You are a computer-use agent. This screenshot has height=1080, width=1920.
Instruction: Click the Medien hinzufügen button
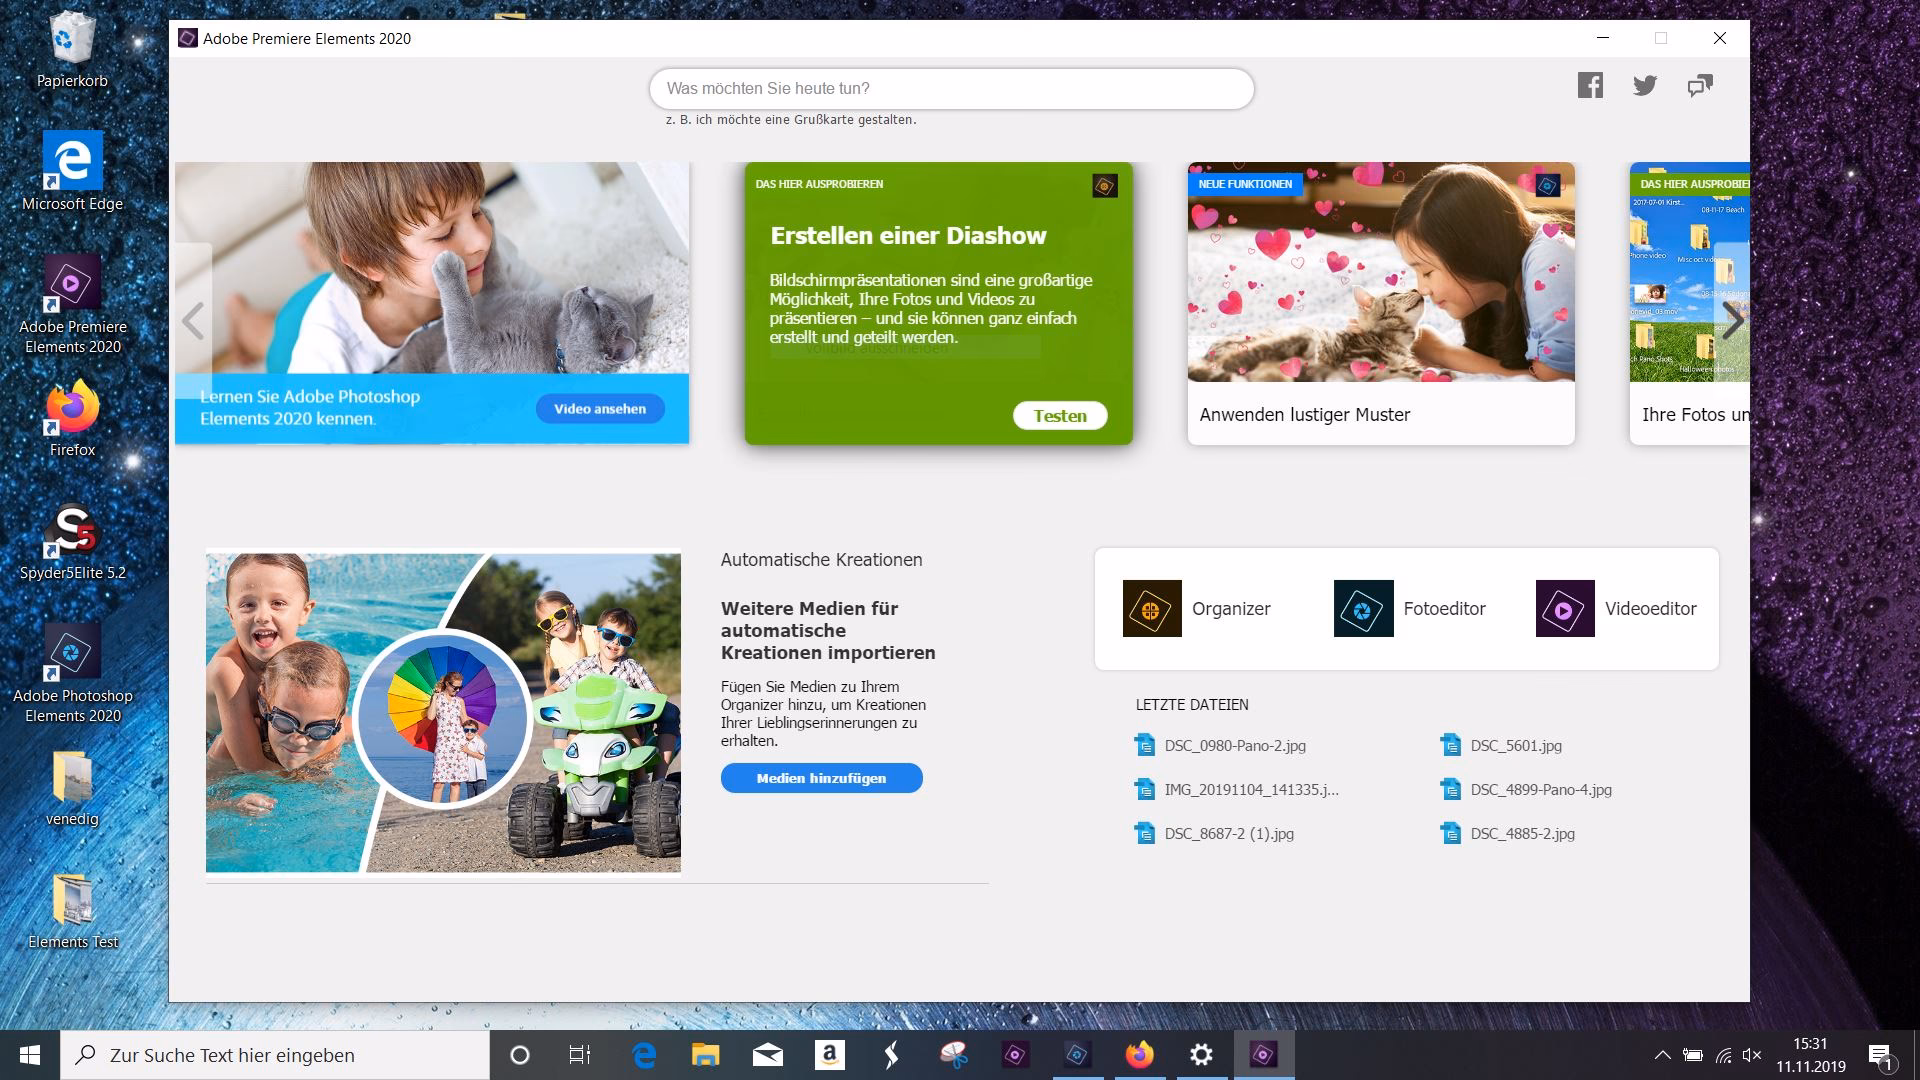click(x=821, y=778)
